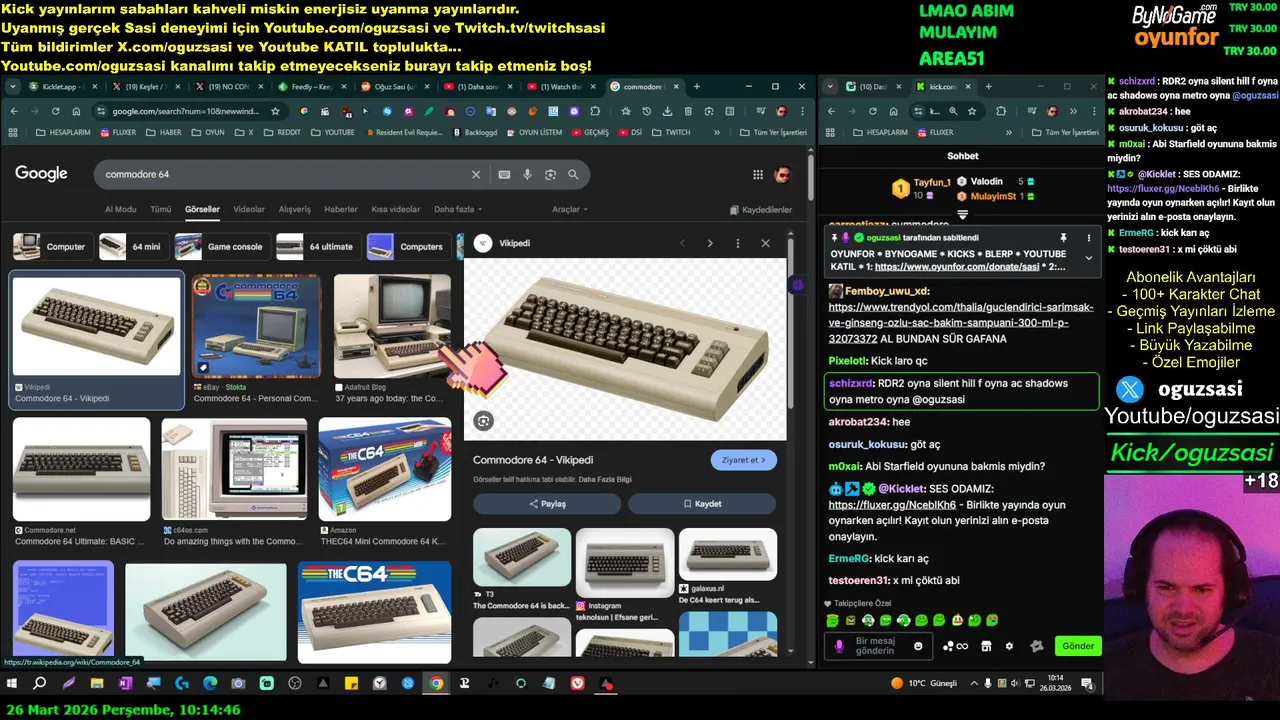Show next image in Vikipedi preview panel
The width and height of the screenshot is (1280, 720).
(x=710, y=243)
